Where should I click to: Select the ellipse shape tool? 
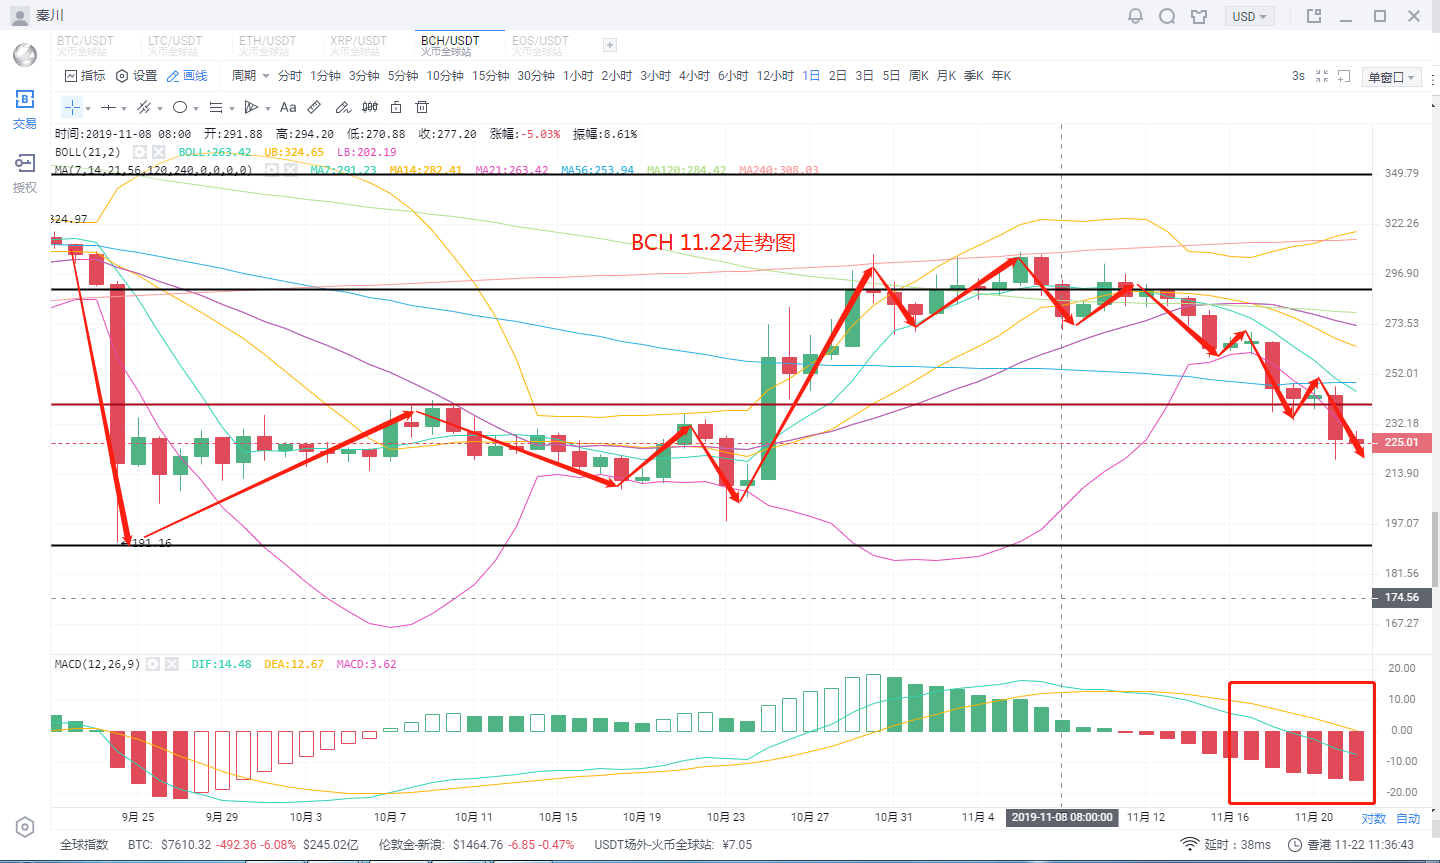[180, 107]
